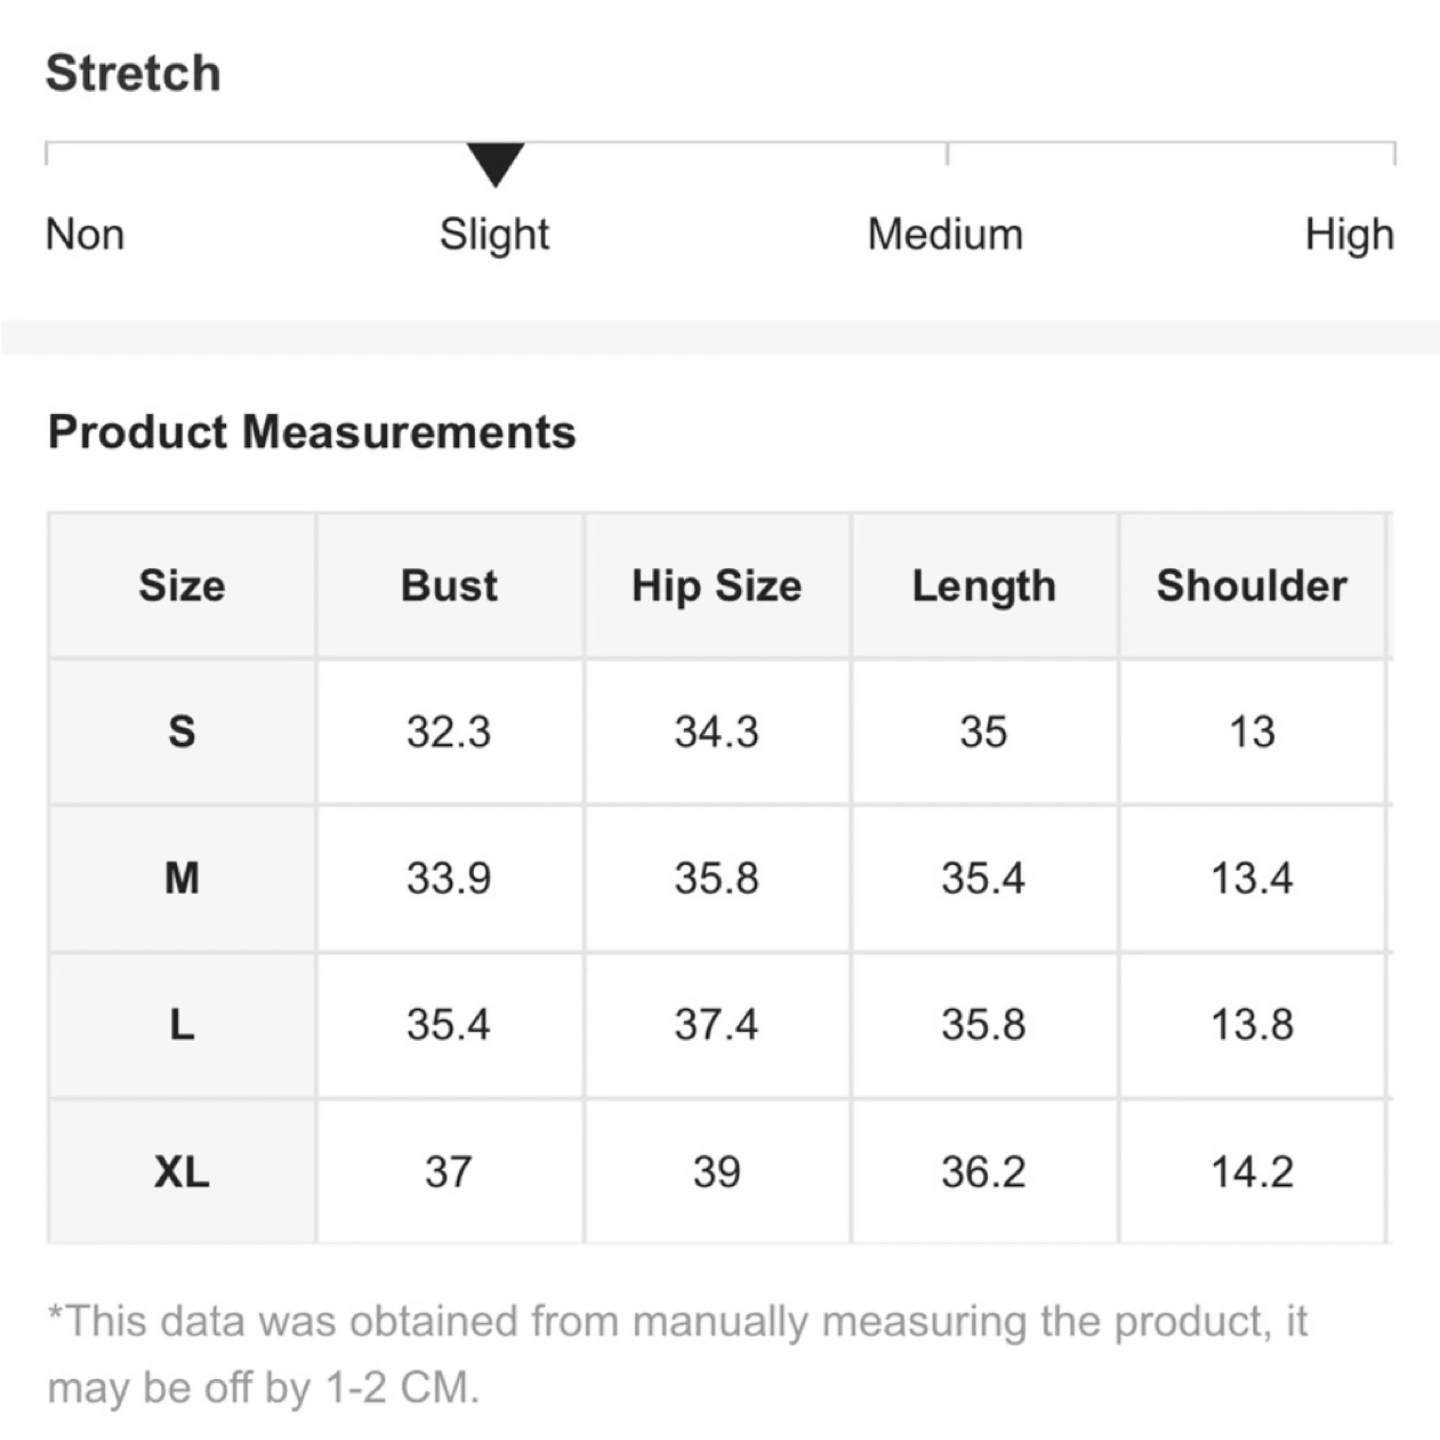Viewport: 1440px width, 1440px height.
Task: Select the Non stretch label
Action: [x=85, y=235]
